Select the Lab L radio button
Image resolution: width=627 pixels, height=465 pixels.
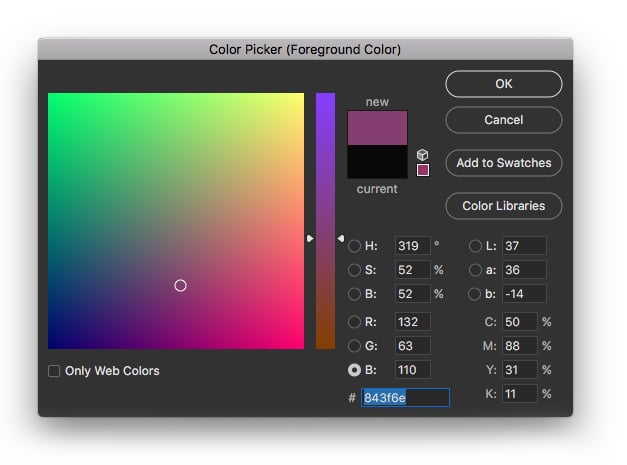(475, 246)
